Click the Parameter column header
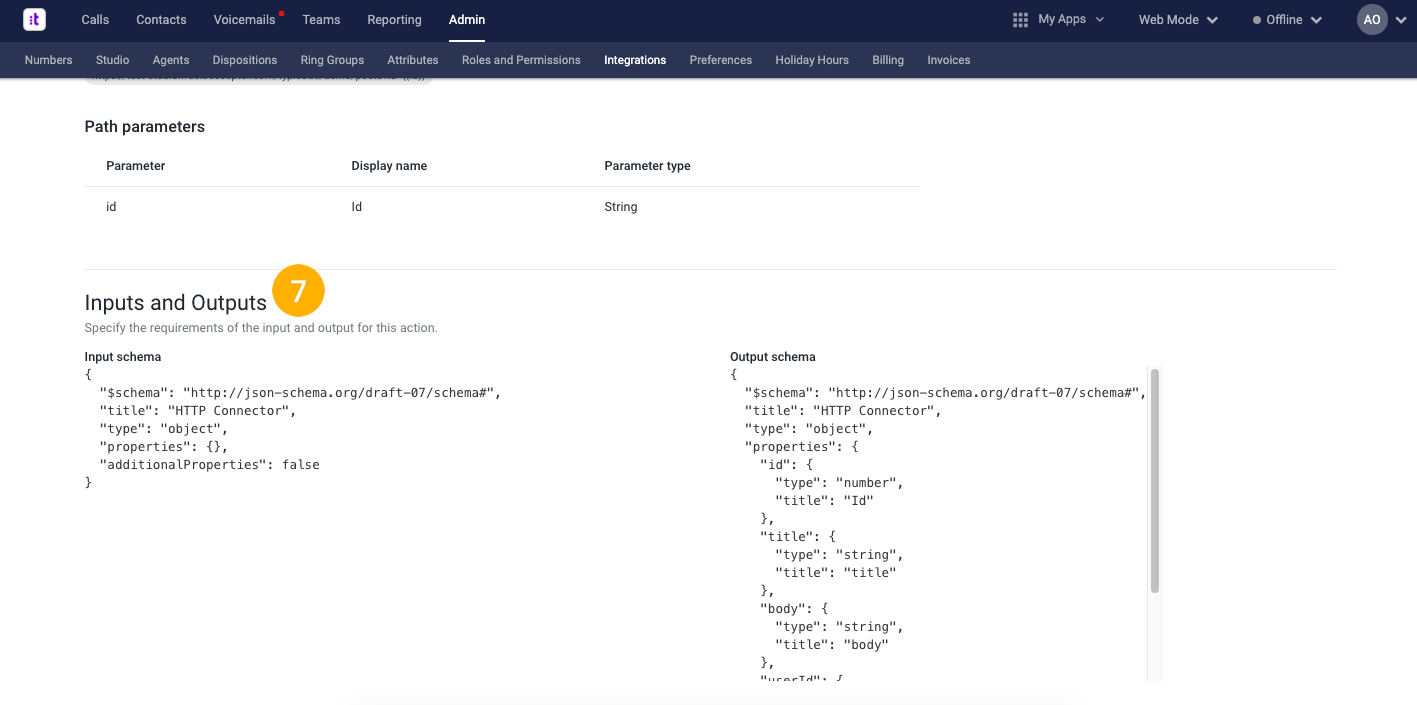This screenshot has height=705, width=1417. point(136,166)
